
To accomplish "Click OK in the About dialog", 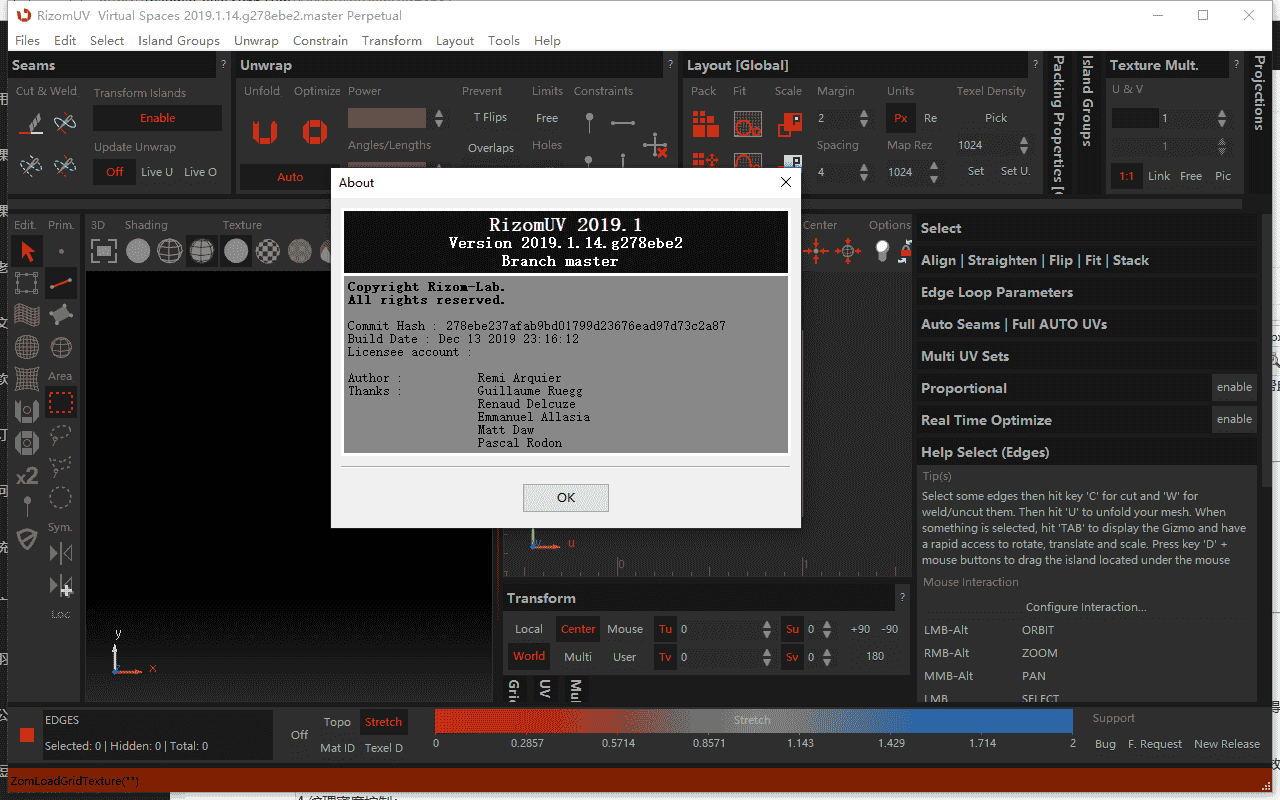I will pos(565,498).
